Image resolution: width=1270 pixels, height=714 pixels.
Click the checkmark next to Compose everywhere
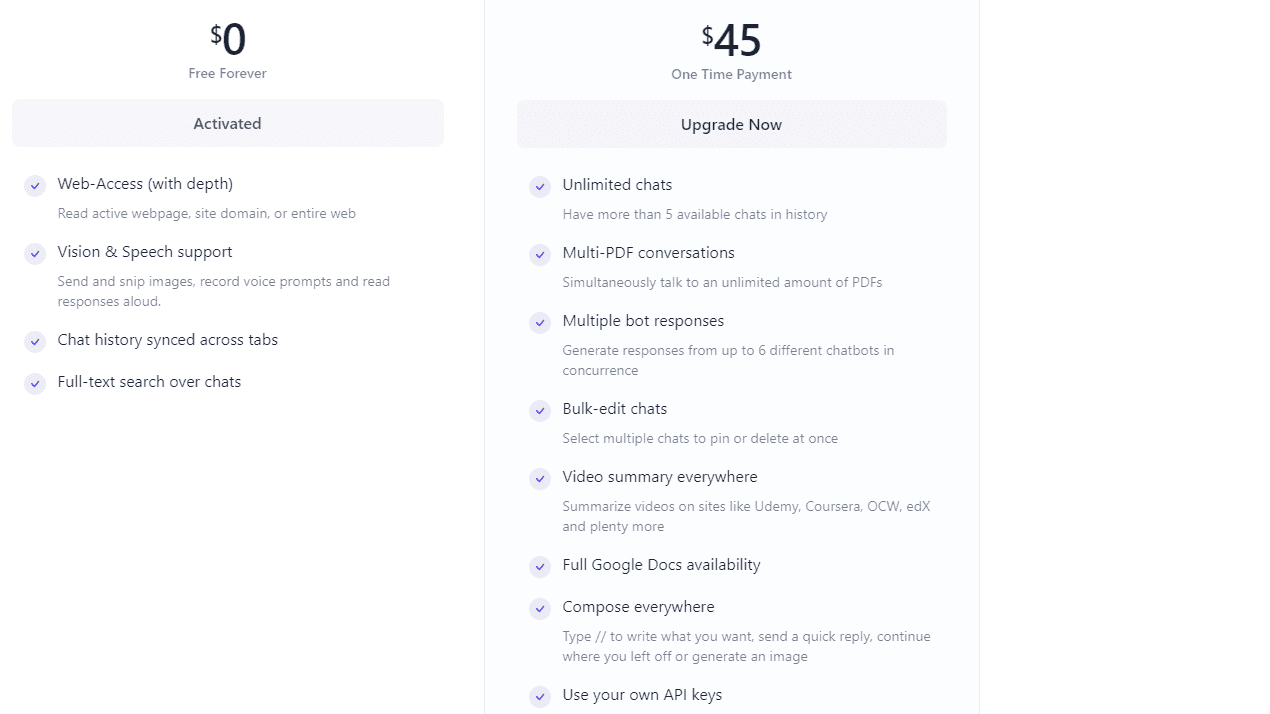pyautogui.click(x=540, y=608)
